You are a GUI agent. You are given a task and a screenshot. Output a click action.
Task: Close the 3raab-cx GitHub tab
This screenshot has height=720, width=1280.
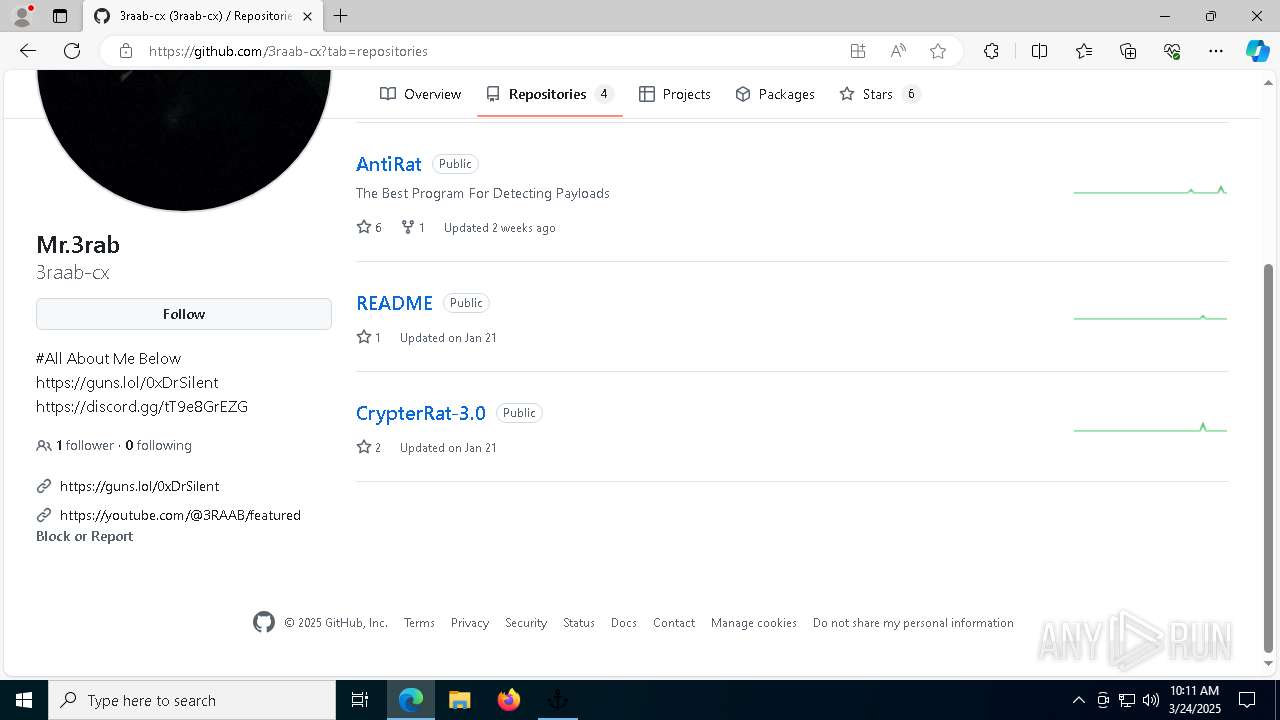tap(307, 16)
